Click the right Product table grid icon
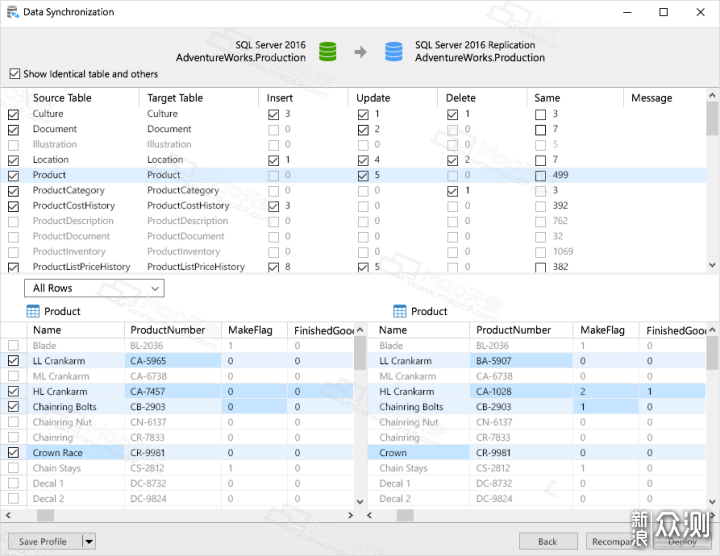The image size is (720, 556). 399,311
